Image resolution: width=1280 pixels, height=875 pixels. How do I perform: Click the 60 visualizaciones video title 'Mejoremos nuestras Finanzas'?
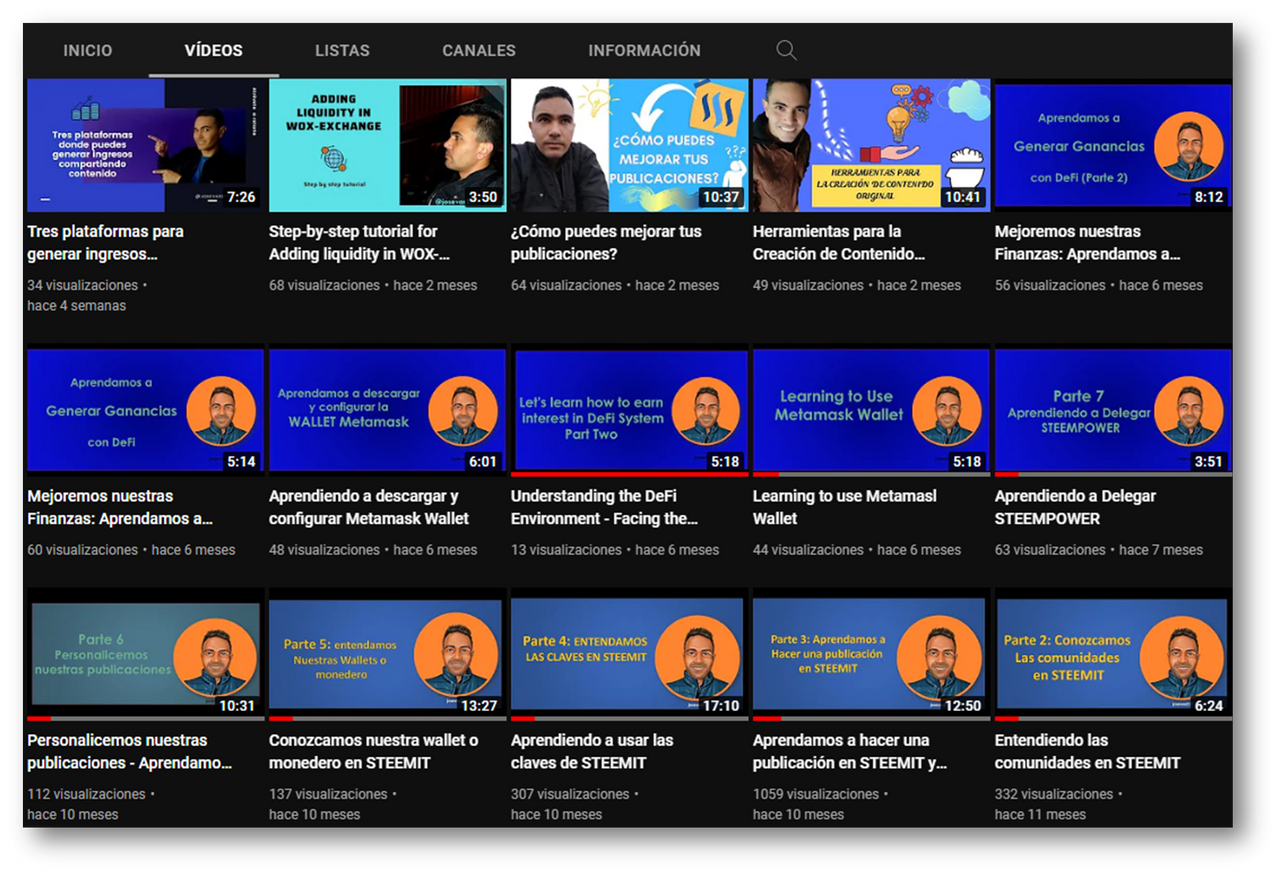(120, 507)
